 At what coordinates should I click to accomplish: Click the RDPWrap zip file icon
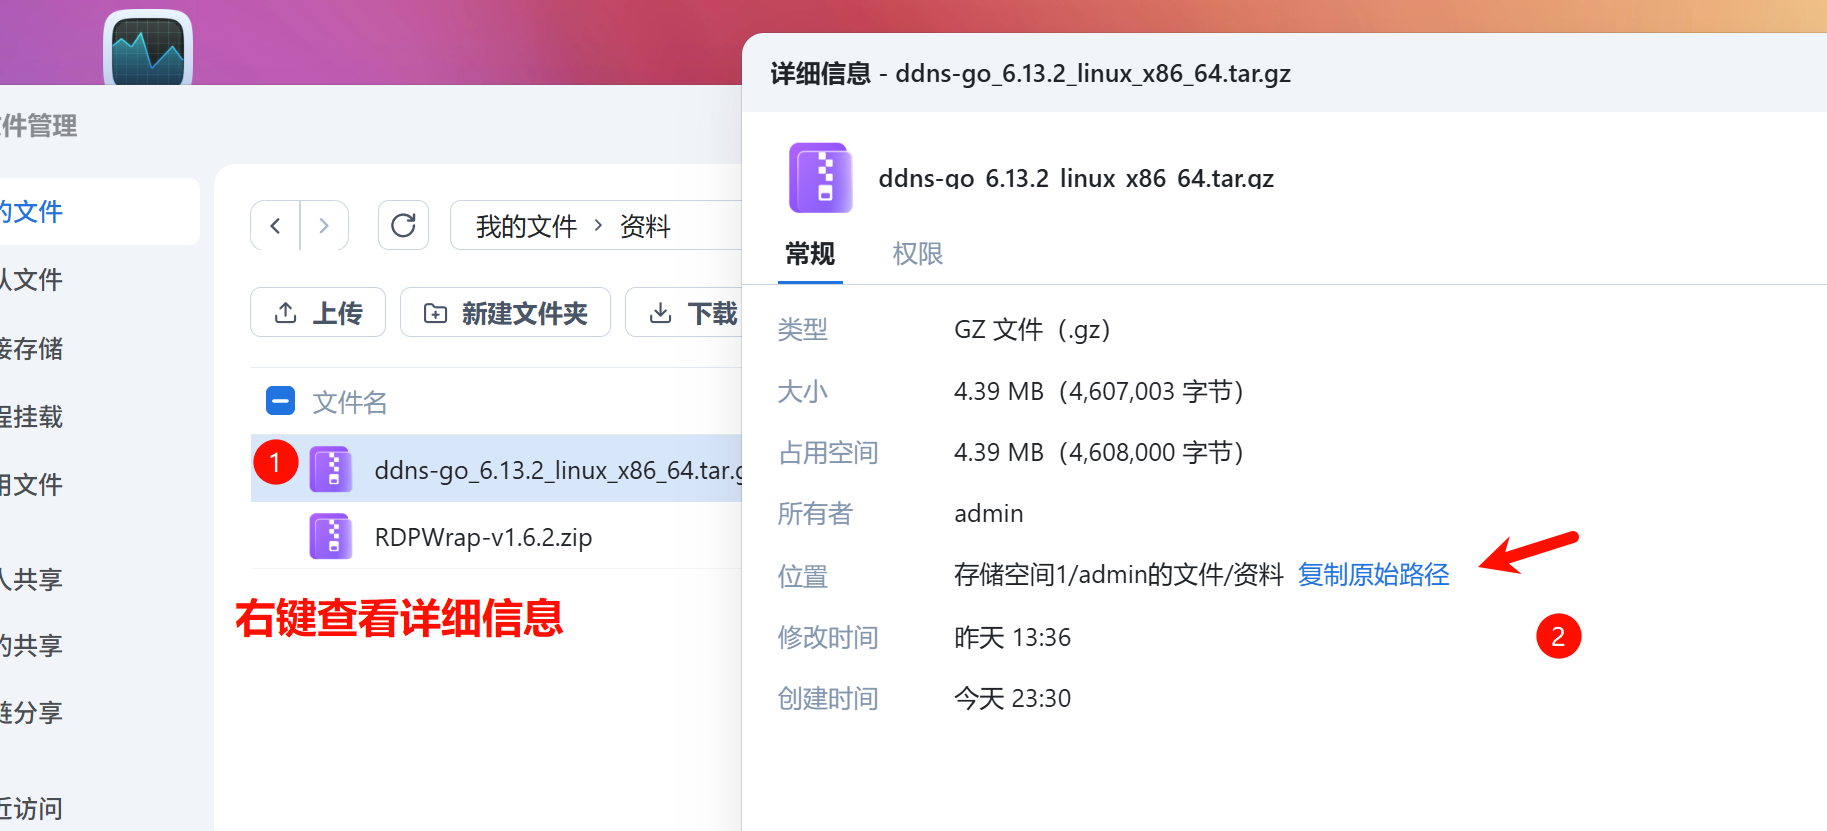click(331, 537)
